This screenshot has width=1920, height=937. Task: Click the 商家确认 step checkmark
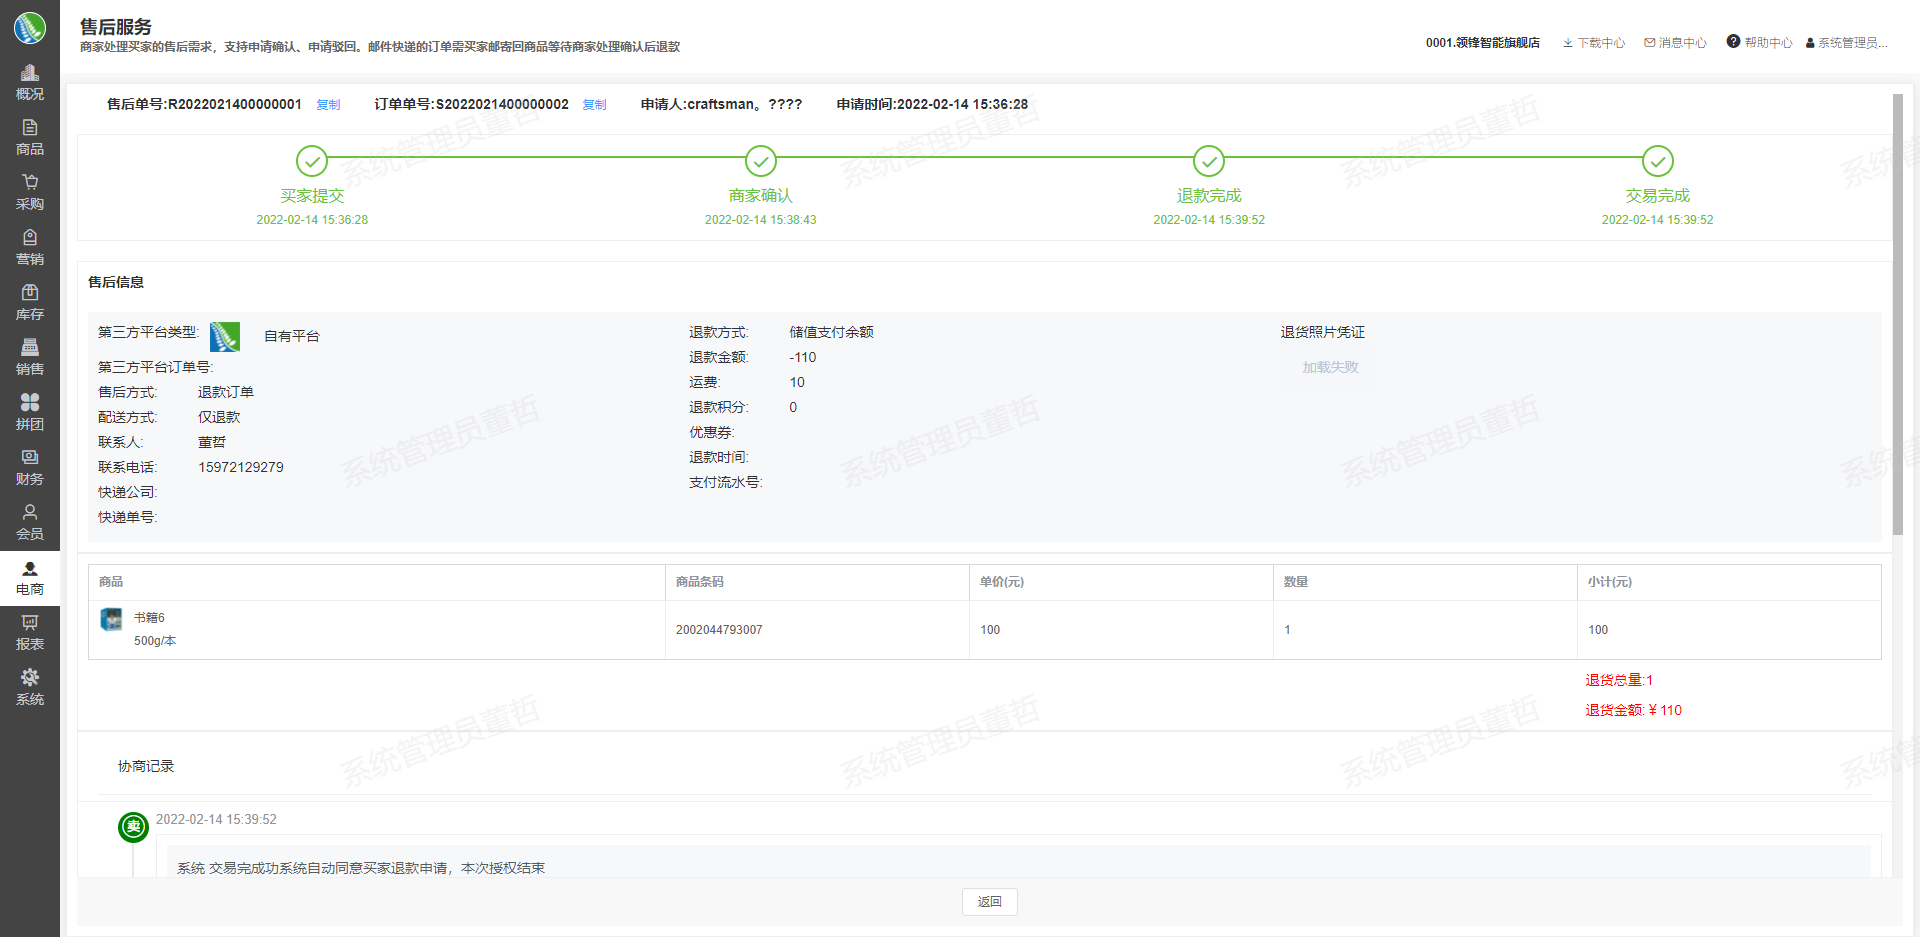pos(761,161)
